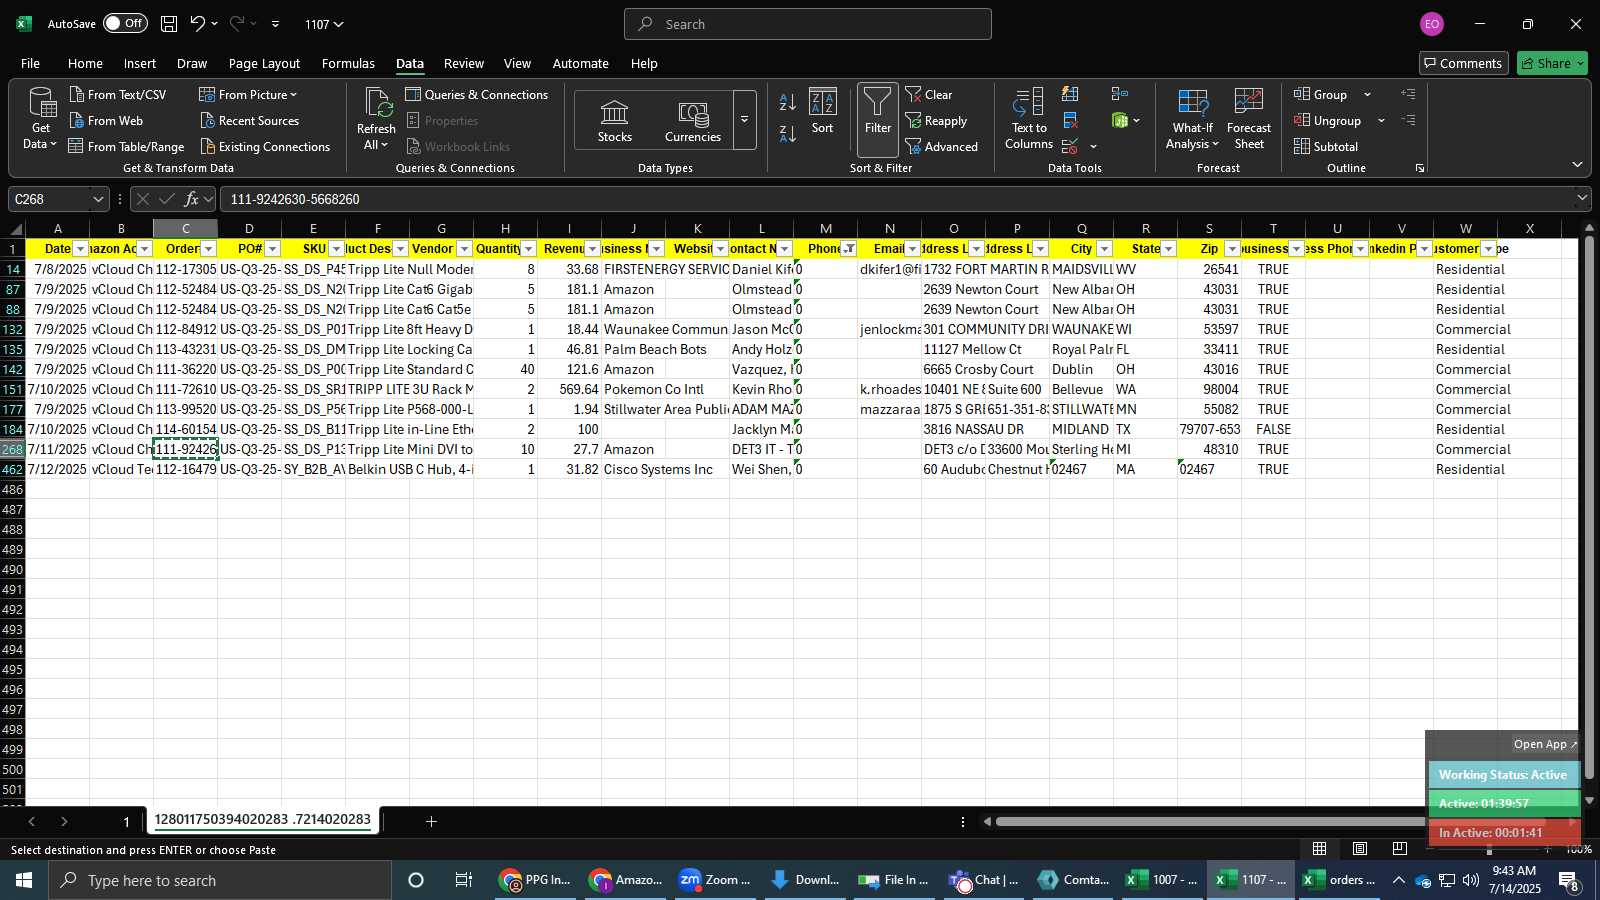Switch to Page Break Preview
Screen dimensions: 1600x900
click(x=1400, y=849)
